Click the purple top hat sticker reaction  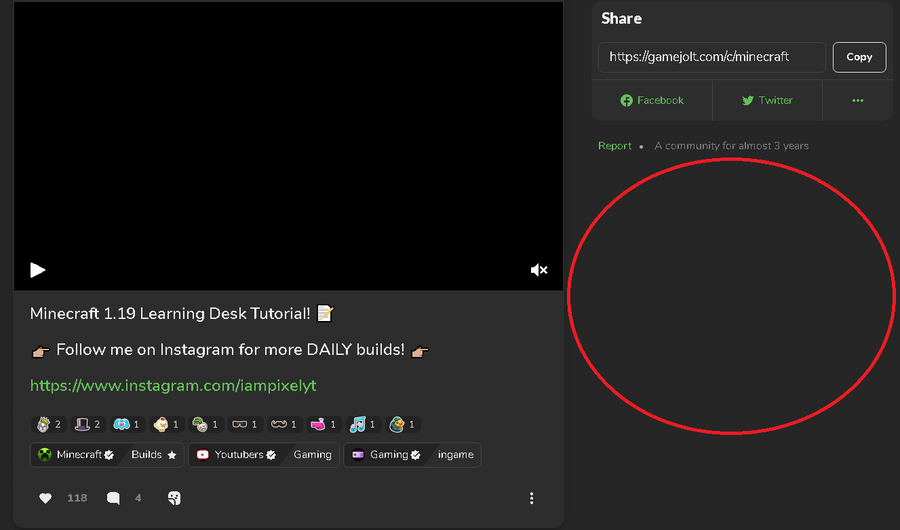tap(88, 424)
